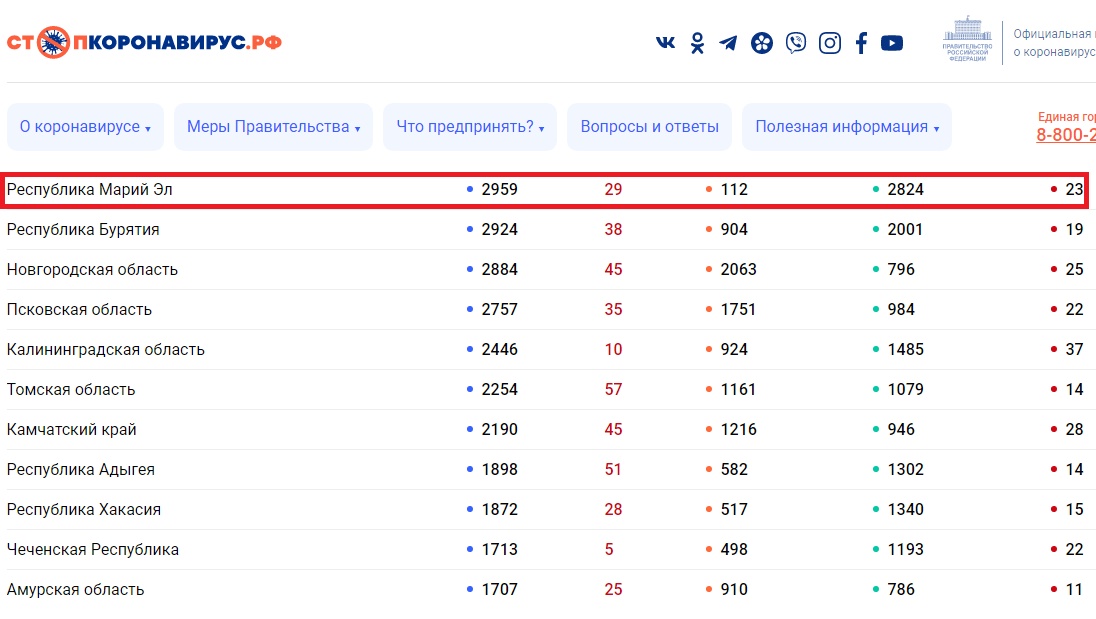Click the Чеченская Республика region name

[93, 549]
